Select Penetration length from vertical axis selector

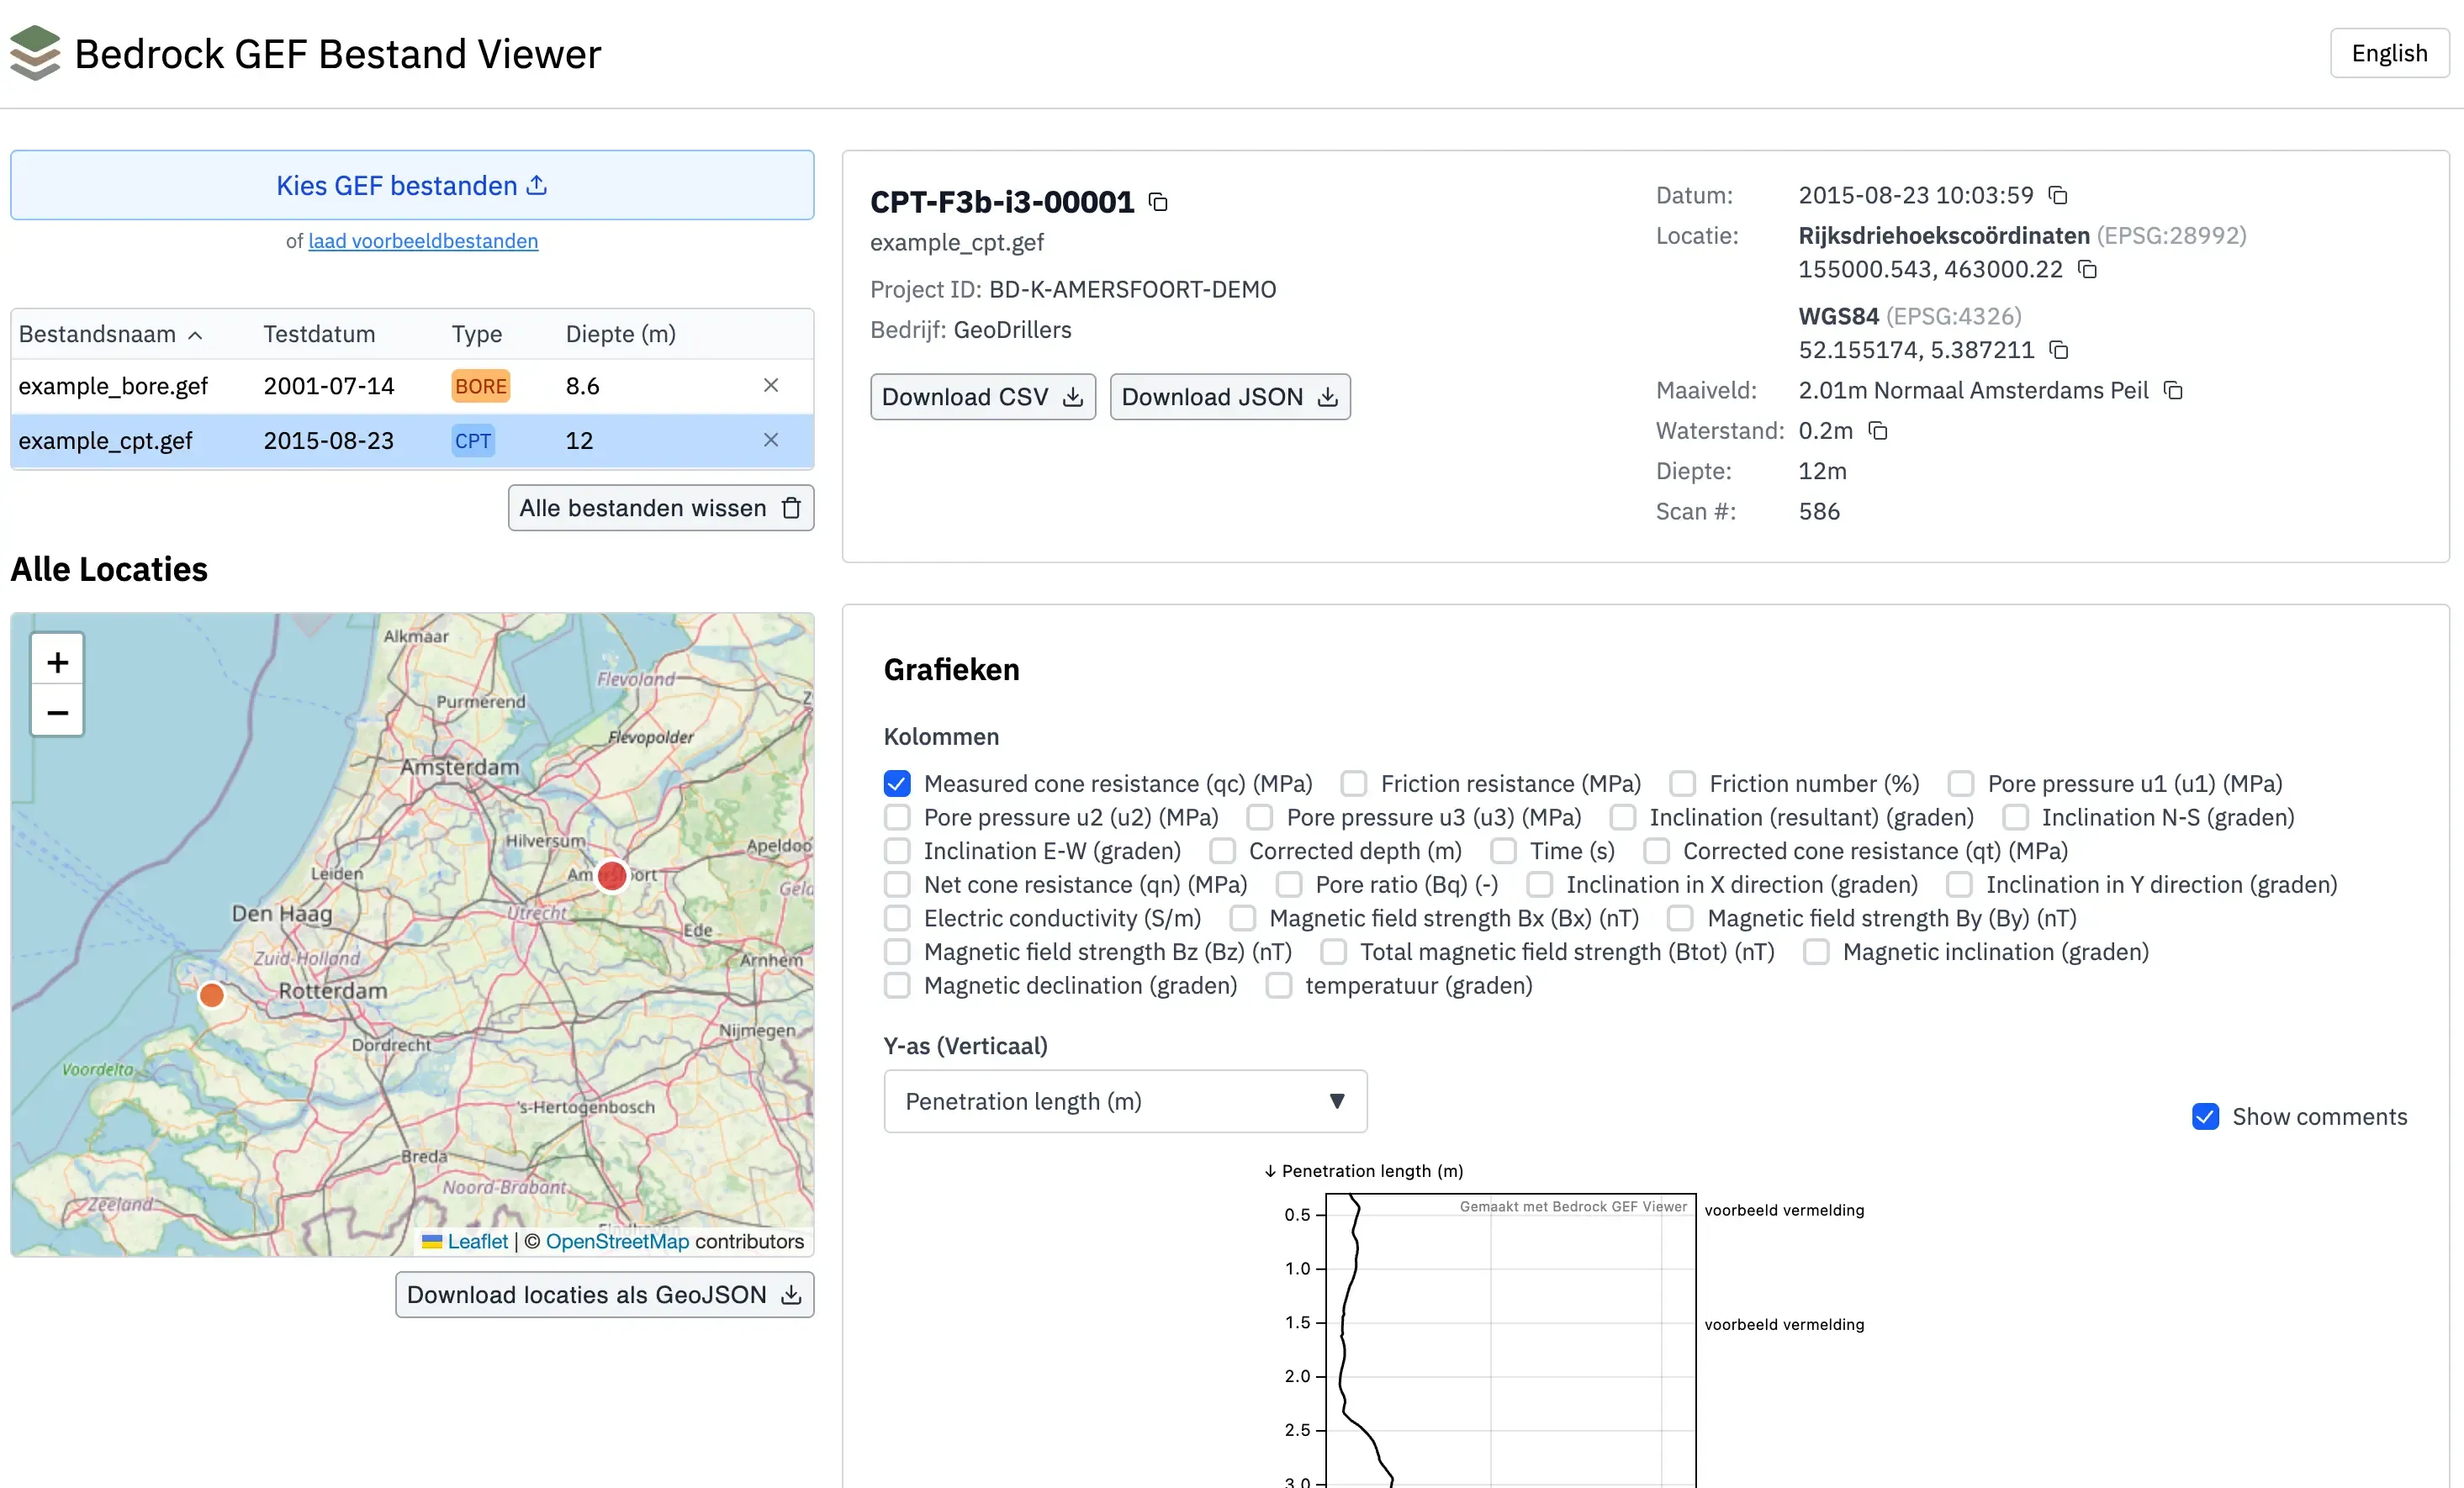1124,1101
